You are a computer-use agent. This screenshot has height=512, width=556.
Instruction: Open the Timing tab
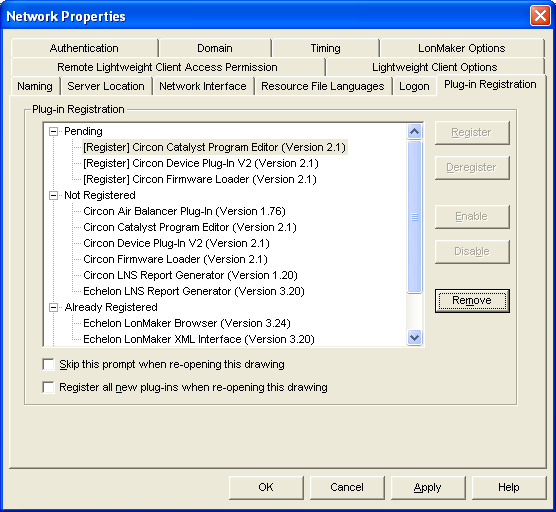click(326, 48)
